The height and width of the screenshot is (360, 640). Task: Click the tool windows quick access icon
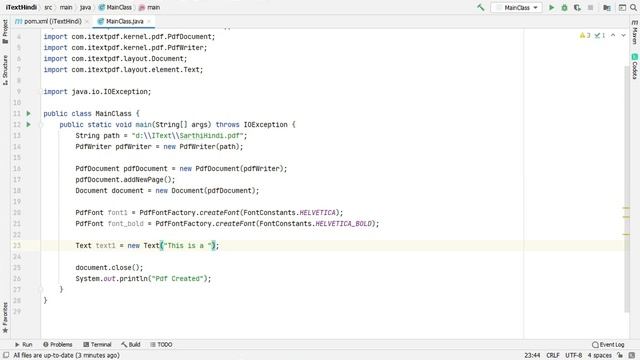click(6, 355)
